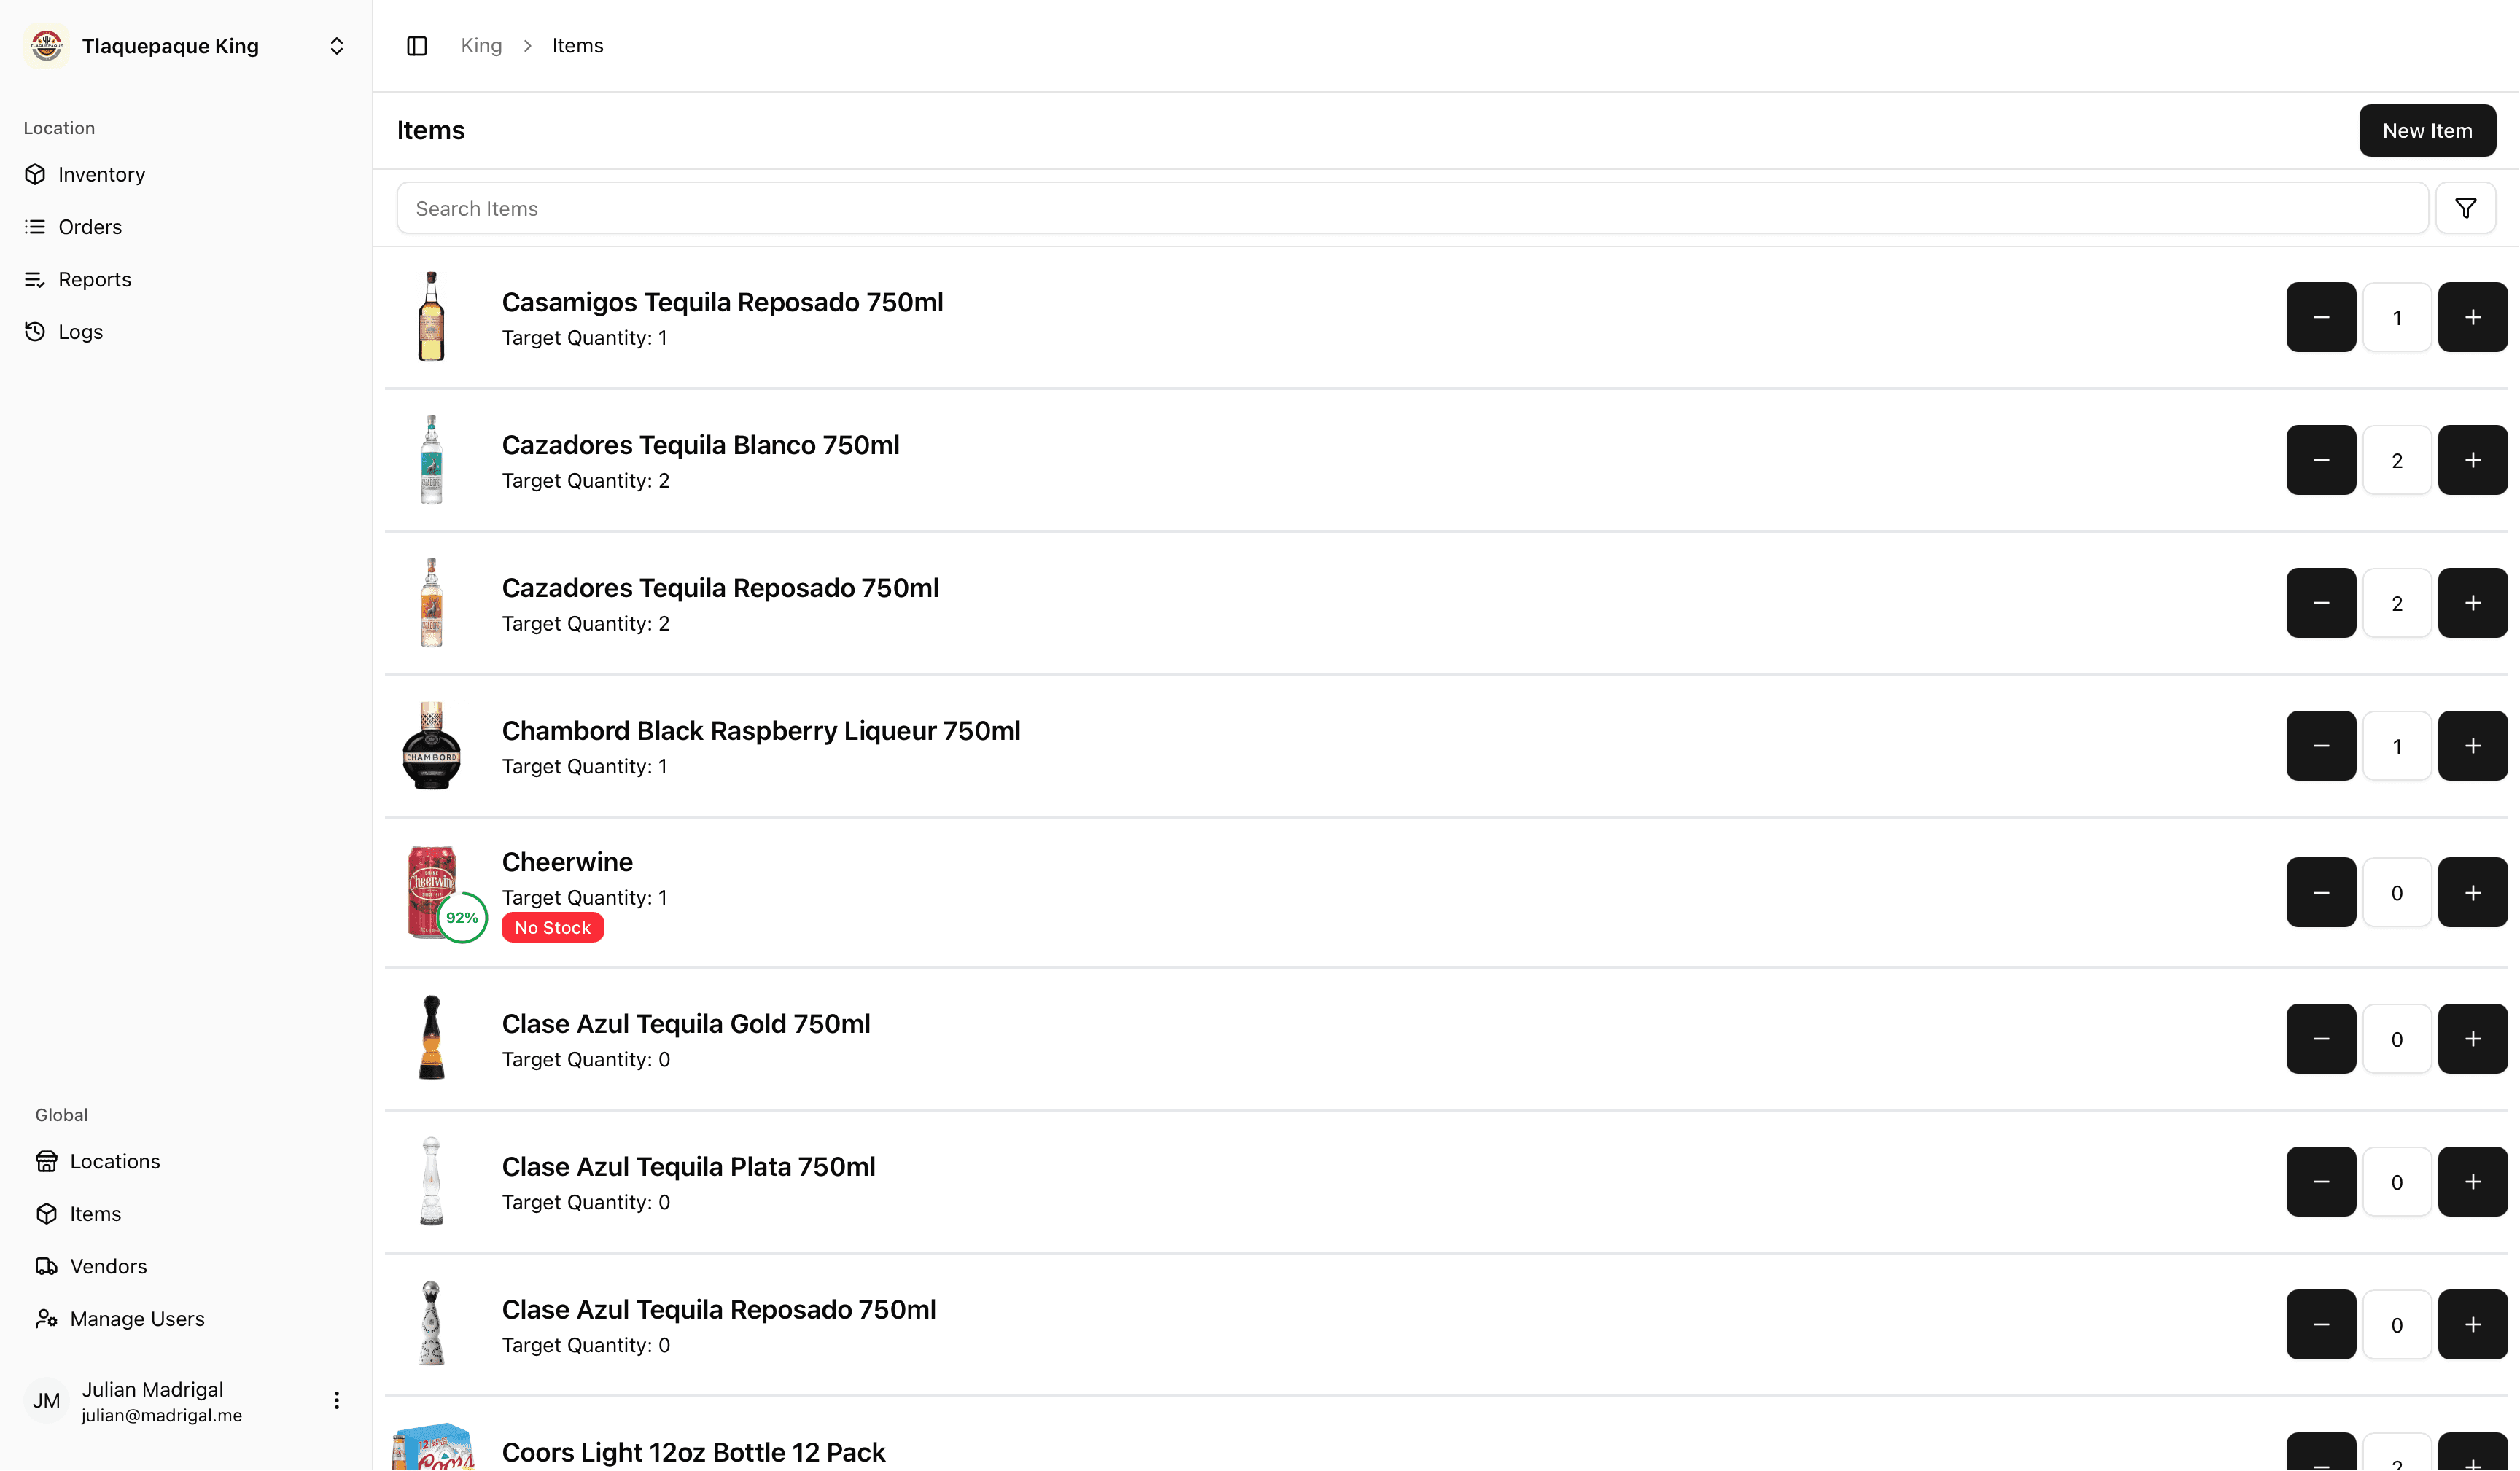
Task: Decrease Cheerwine quantity with minus
Action: [2321, 892]
